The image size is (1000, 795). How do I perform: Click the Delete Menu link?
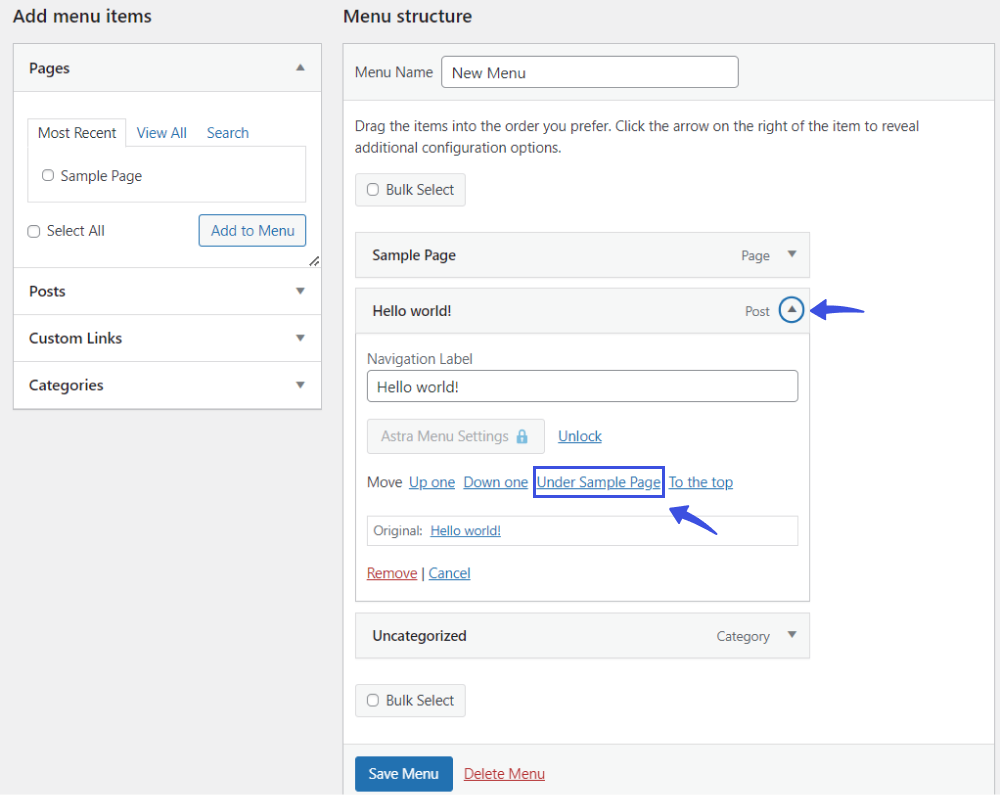coord(504,774)
